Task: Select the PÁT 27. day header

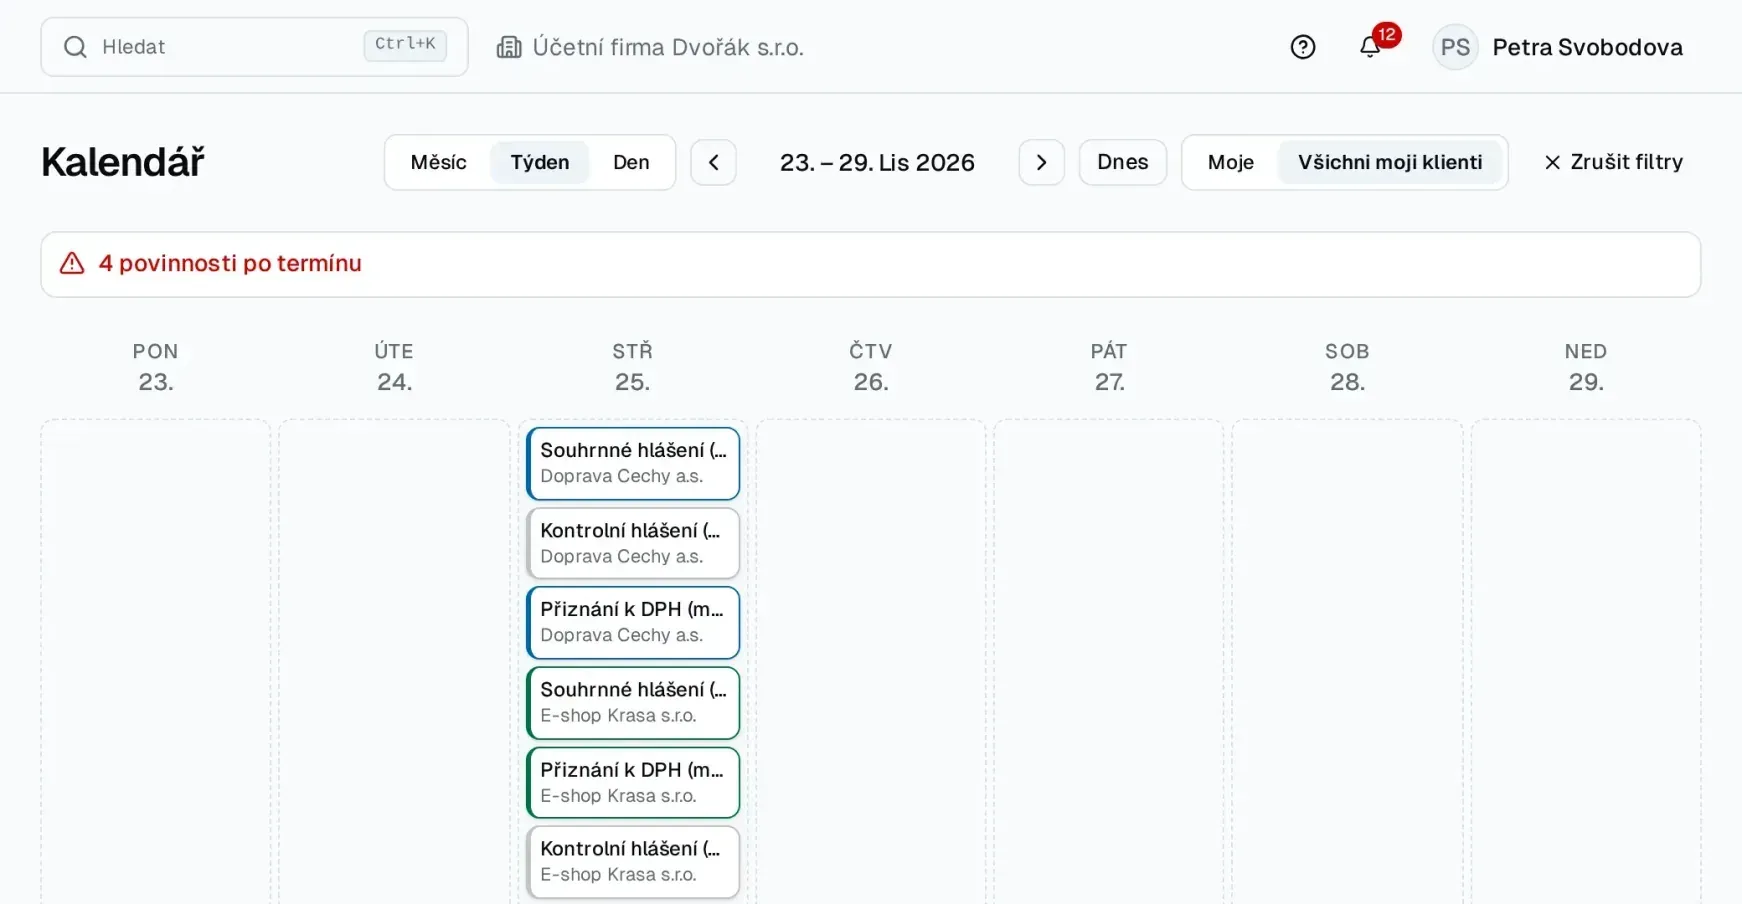Action: coord(1109,366)
